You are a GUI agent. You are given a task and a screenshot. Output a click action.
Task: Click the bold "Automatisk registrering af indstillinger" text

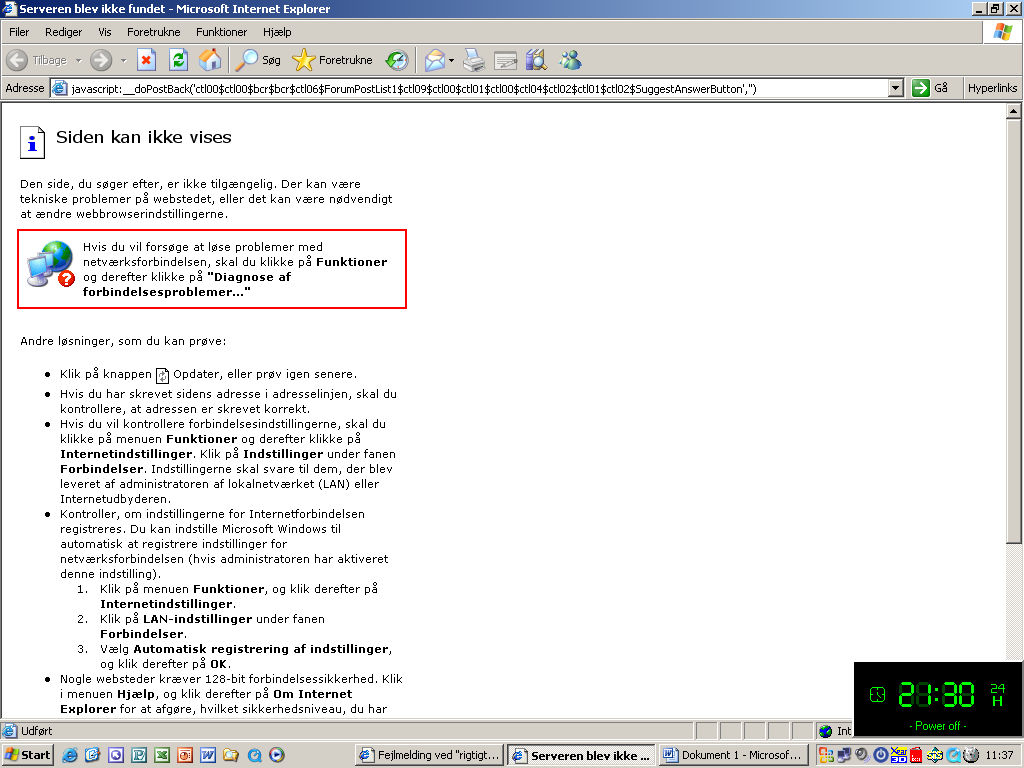(262, 648)
